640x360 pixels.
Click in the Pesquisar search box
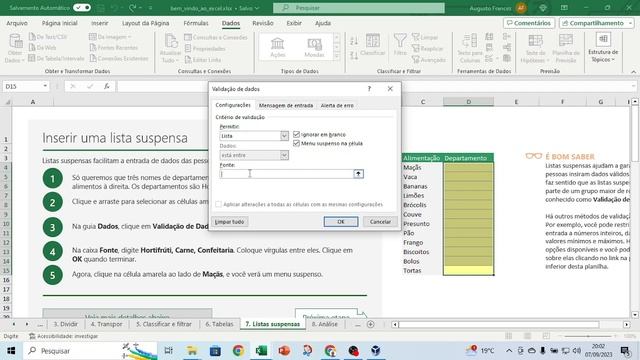[359, 8]
